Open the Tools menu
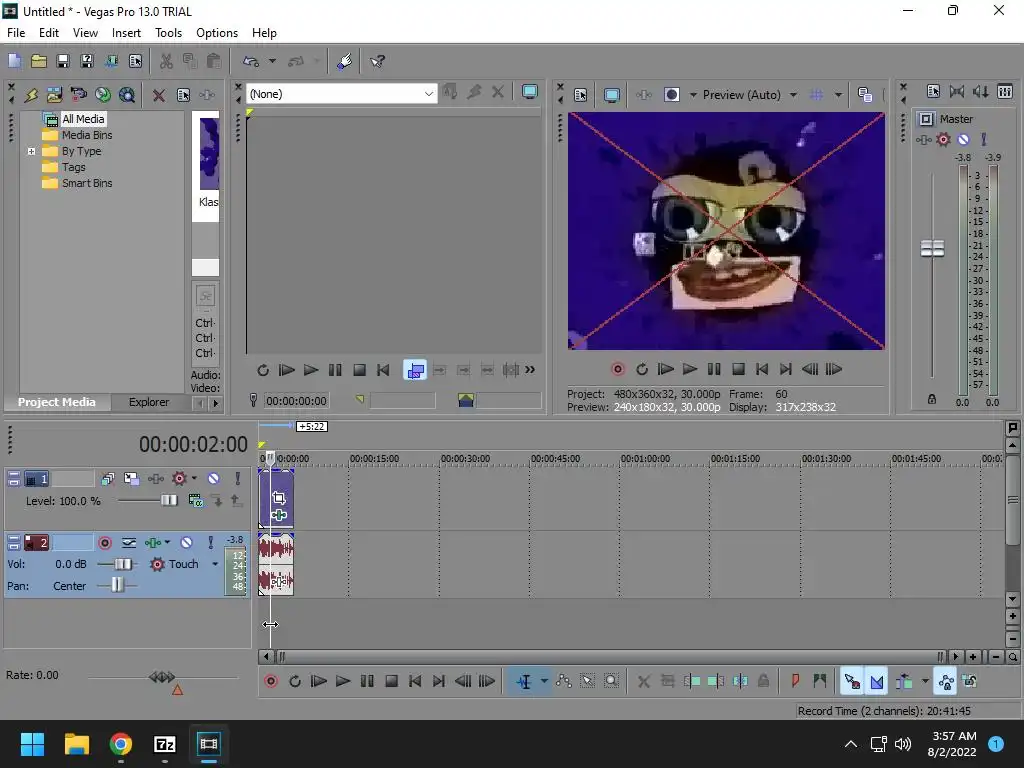 (168, 33)
